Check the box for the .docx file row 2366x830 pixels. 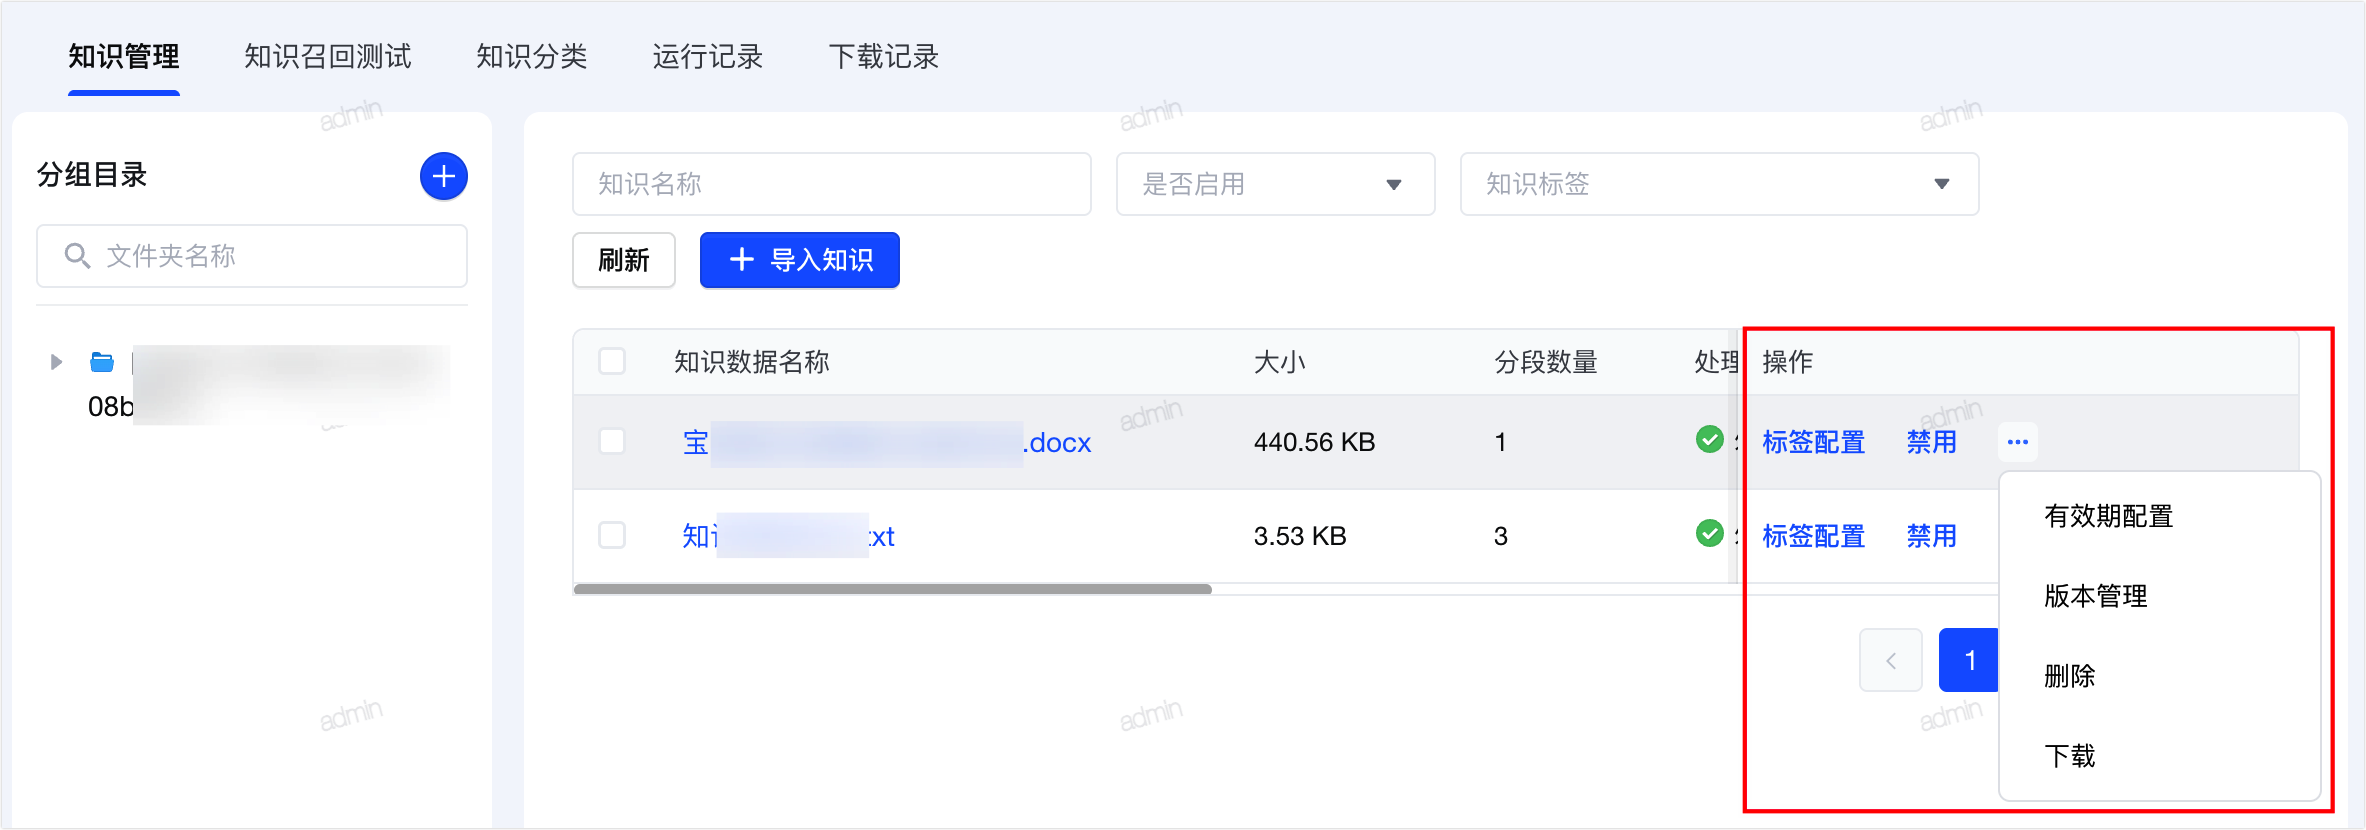[x=612, y=441]
